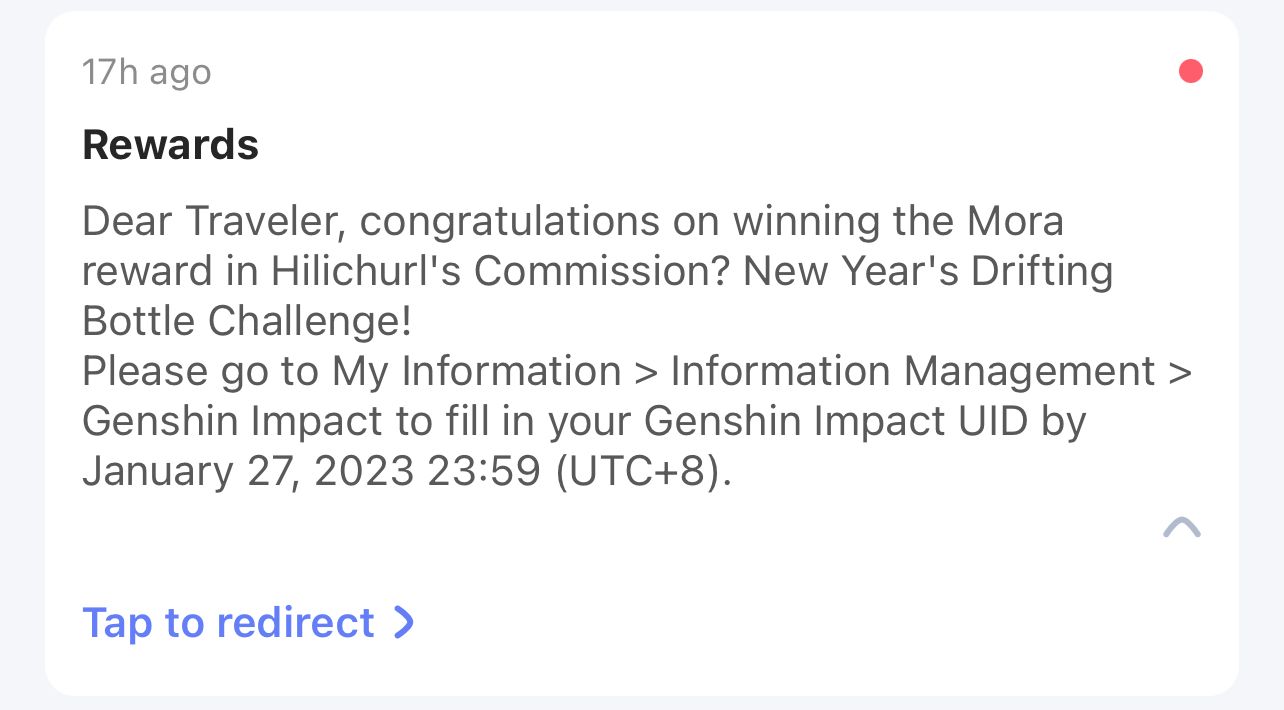The width and height of the screenshot is (1284, 710).
Task: Click the "Please go to" instruction text
Action: pos(200,371)
